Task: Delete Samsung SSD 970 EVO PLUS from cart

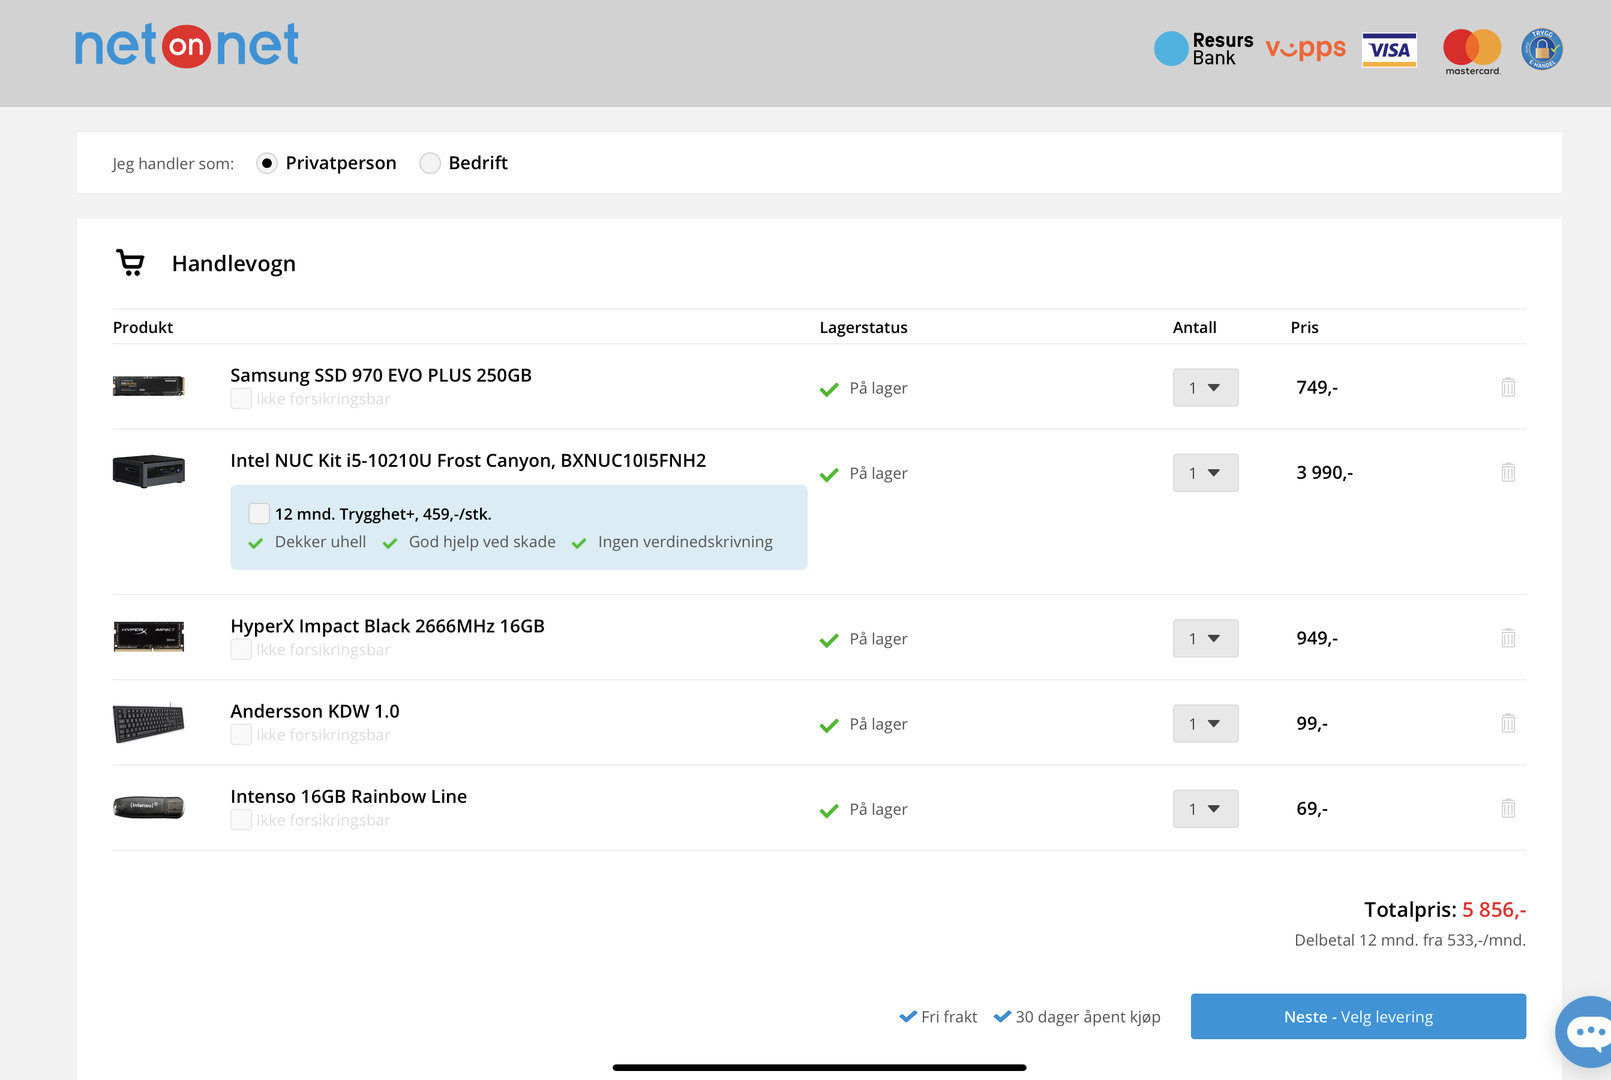Action: pos(1508,387)
